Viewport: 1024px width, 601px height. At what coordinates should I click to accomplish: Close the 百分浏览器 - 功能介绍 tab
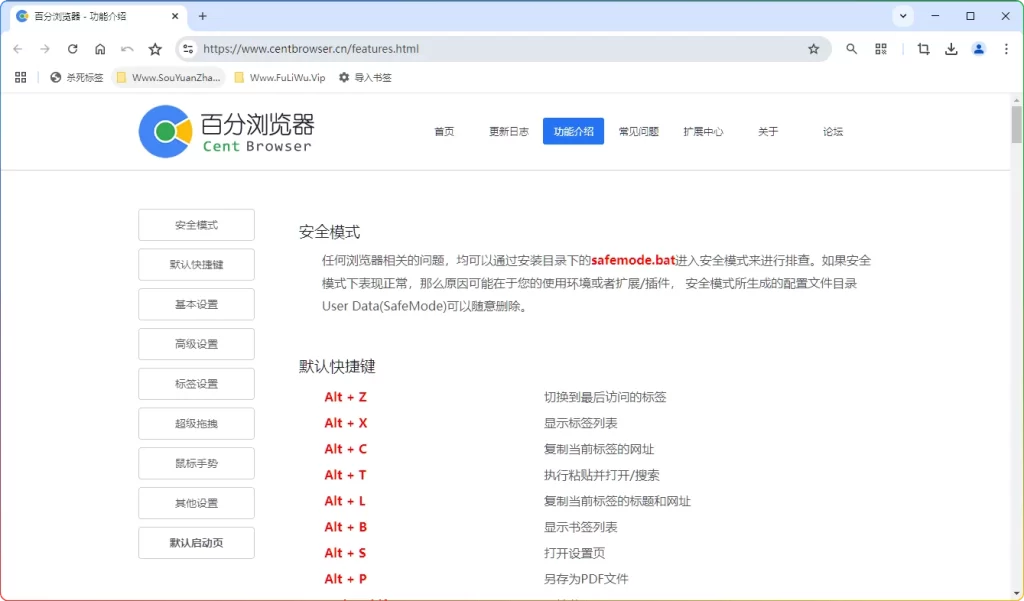[175, 16]
